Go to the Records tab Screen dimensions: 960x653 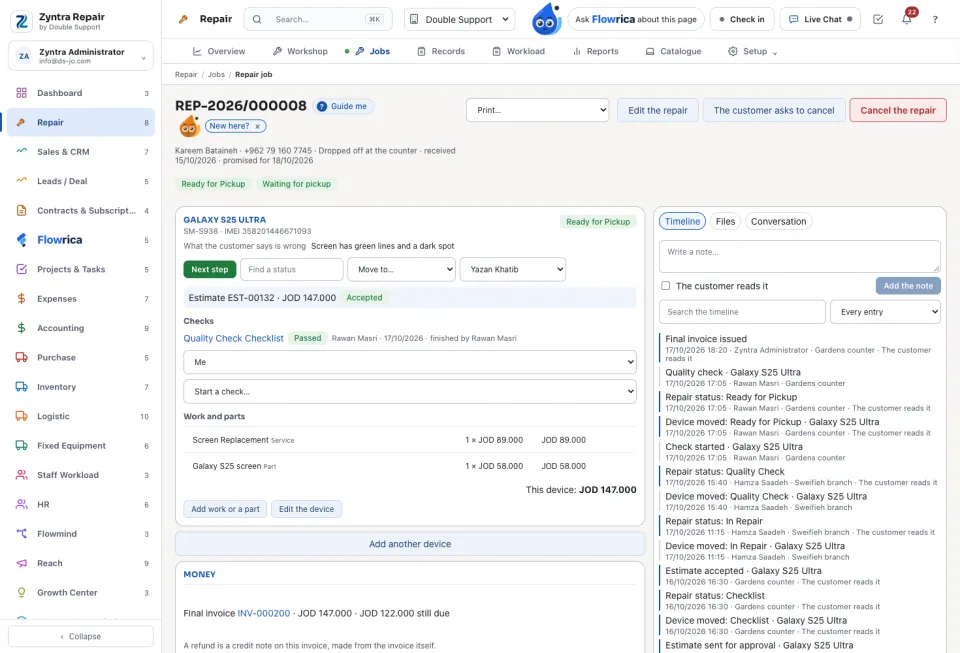click(x=441, y=51)
